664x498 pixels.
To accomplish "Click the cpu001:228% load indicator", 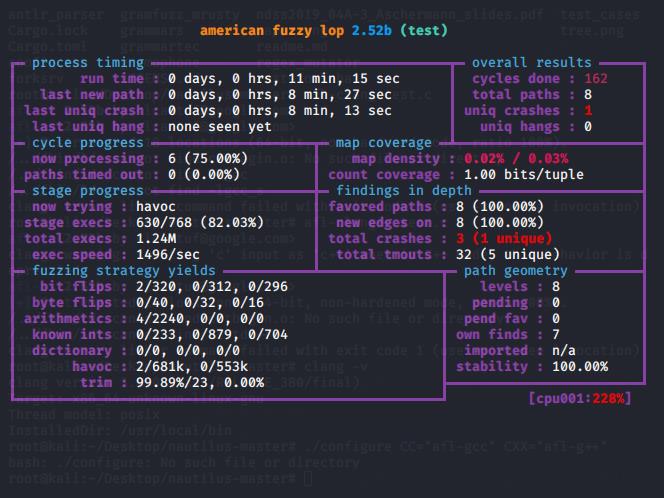I will 580,398.
